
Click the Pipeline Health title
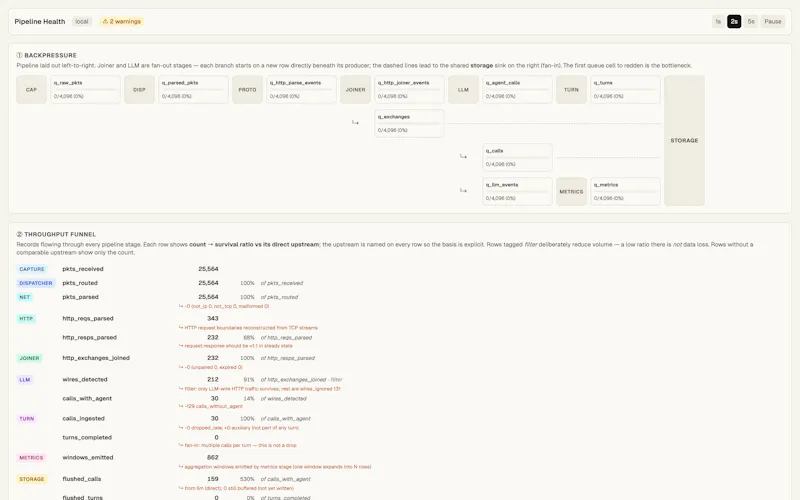coord(40,21)
